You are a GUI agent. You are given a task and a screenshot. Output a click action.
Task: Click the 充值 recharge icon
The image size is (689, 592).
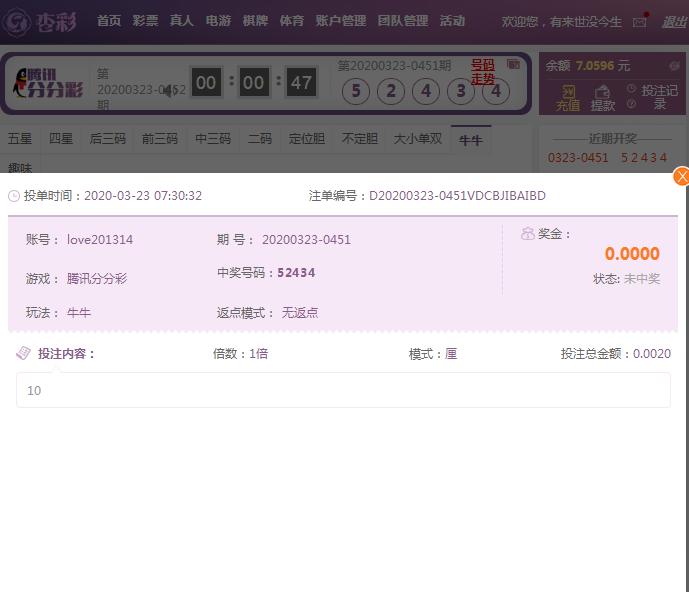[x=568, y=98]
